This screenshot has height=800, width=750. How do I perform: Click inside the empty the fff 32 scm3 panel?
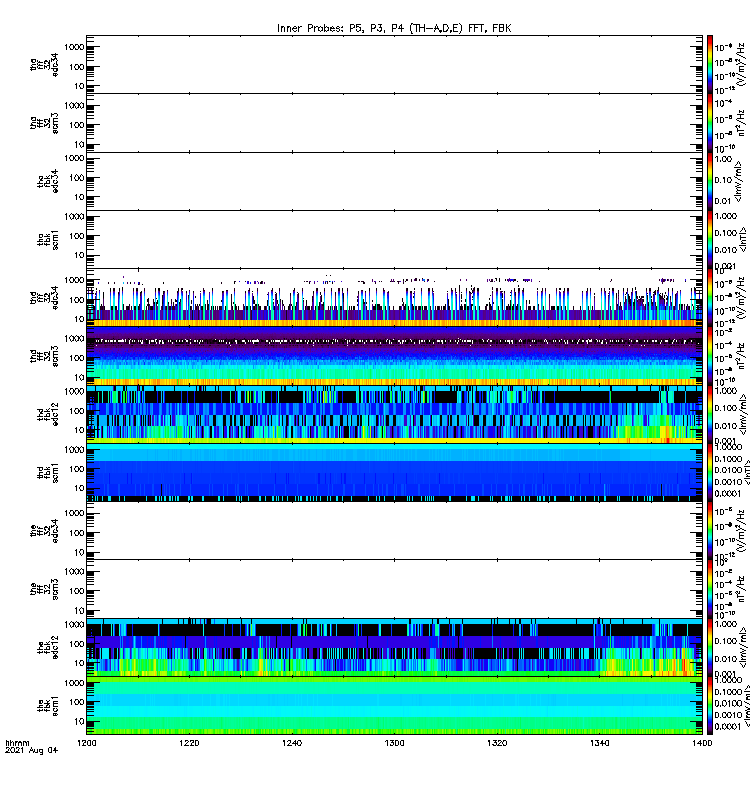click(394, 589)
